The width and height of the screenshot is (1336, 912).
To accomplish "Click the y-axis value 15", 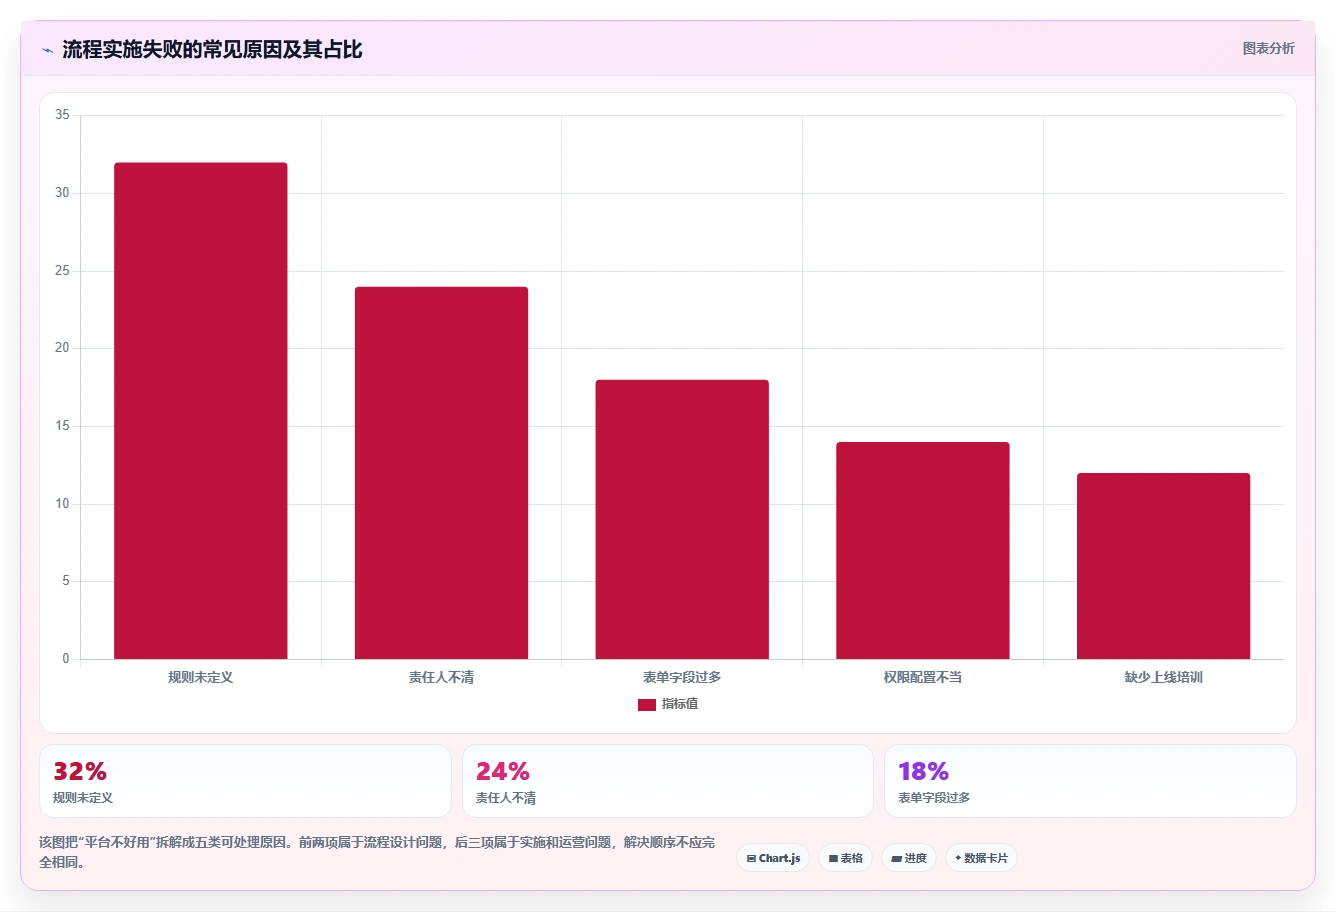I will (62, 426).
